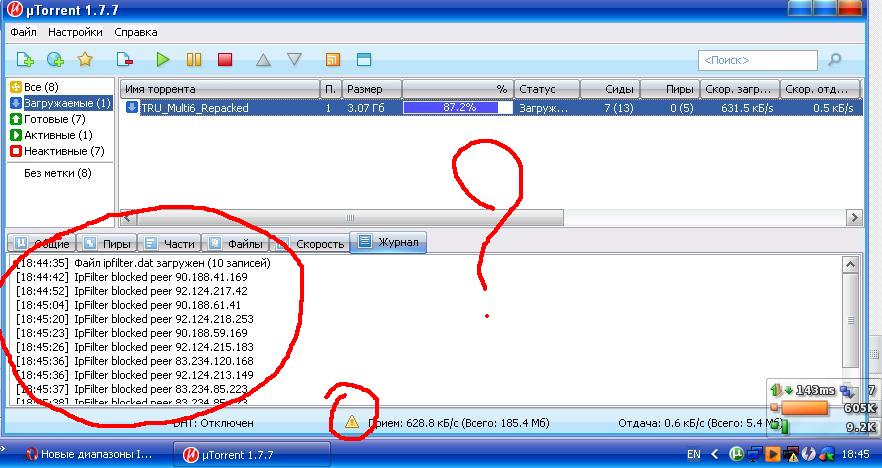Click the Create New Torrent star icon

click(85, 60)
